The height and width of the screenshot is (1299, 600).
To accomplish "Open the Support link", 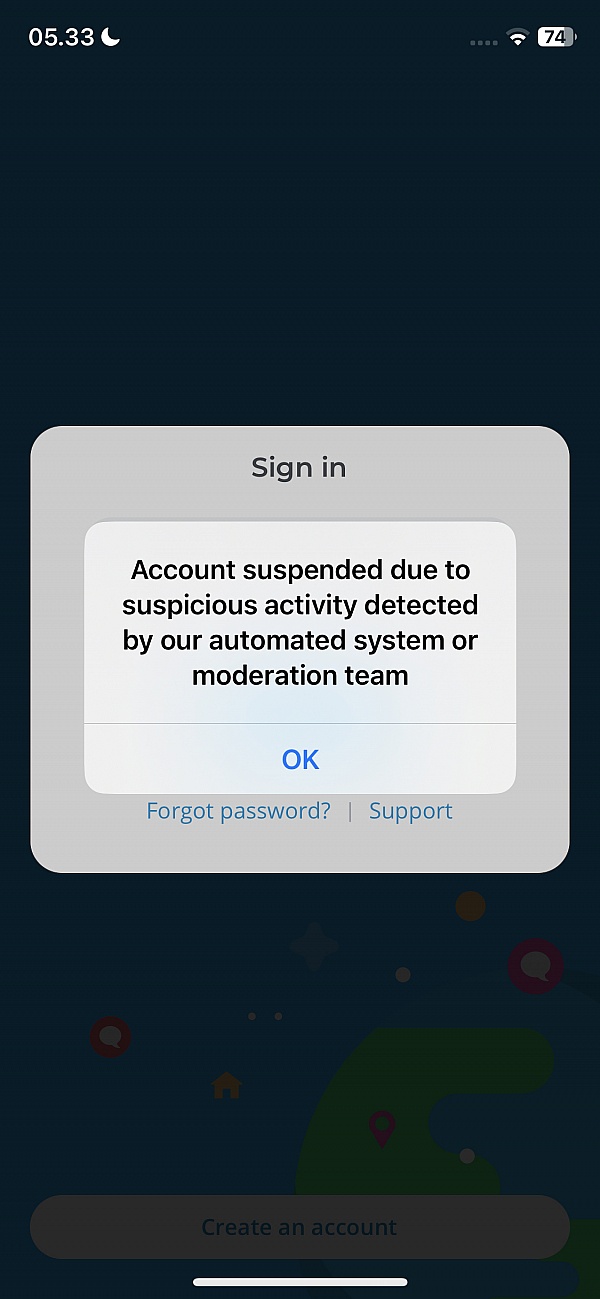I will (411, 811).
